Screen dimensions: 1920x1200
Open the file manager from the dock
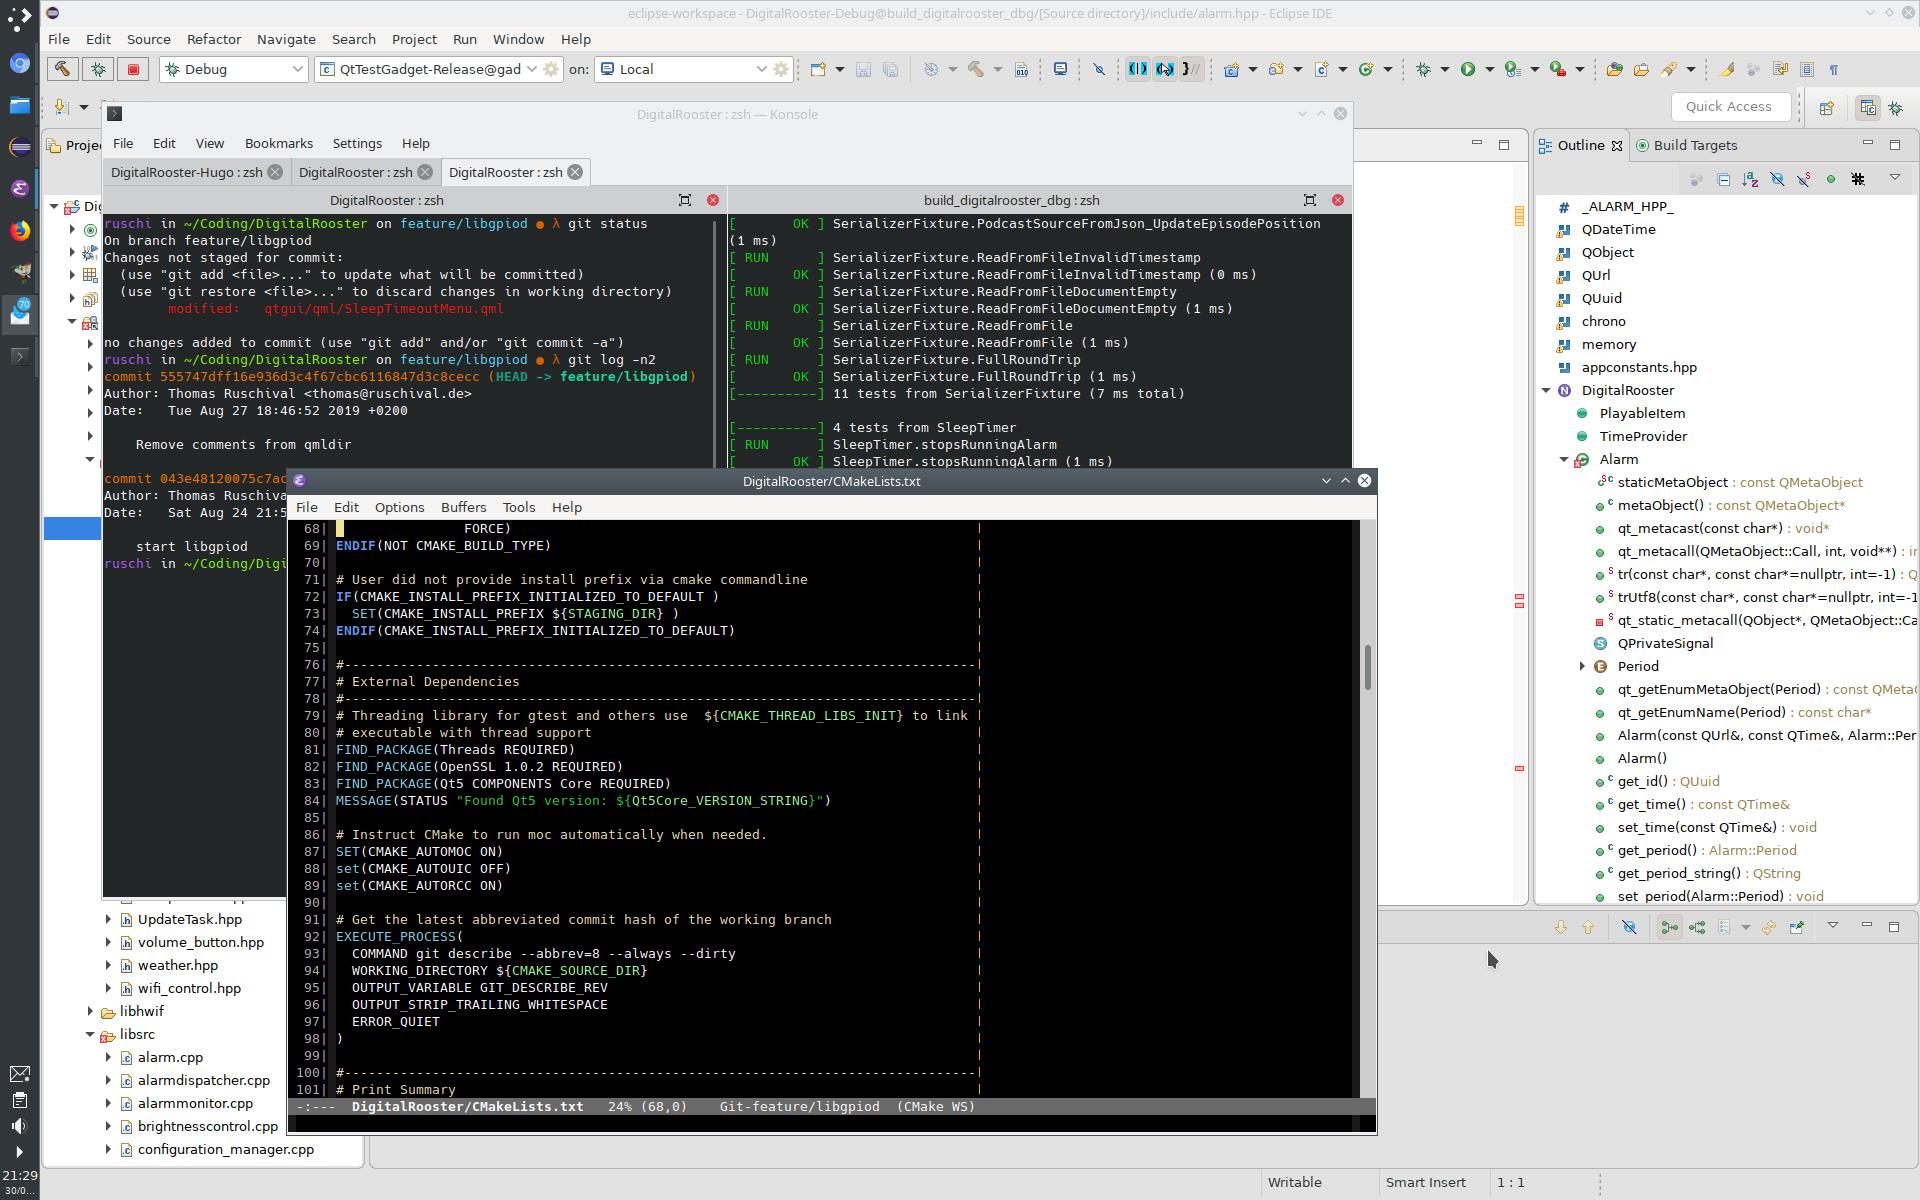pyautogui.click(x=20, y=104)
